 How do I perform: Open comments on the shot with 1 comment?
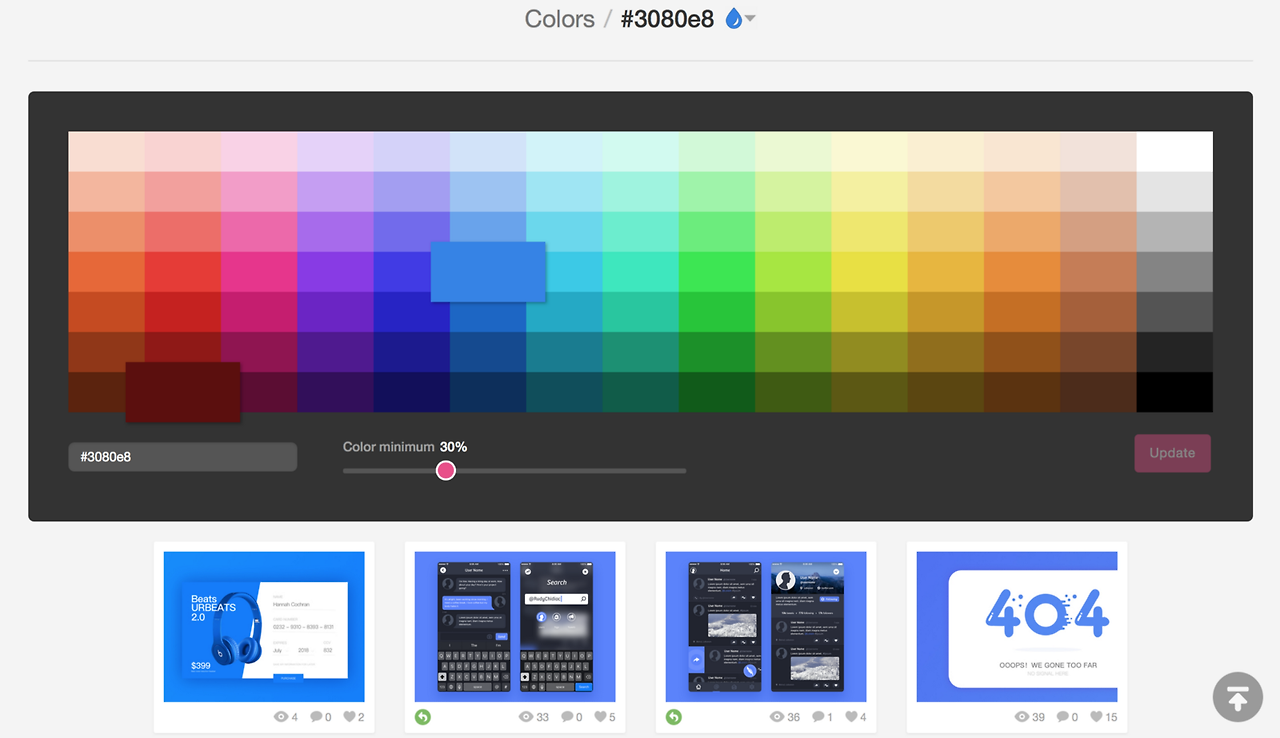(818, 717)
